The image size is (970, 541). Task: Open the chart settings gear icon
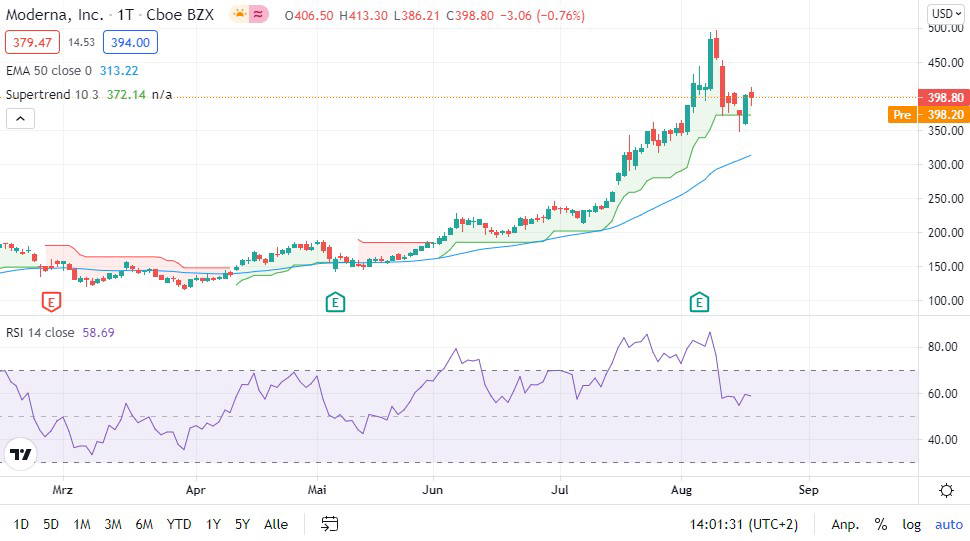tap(946, 490)
